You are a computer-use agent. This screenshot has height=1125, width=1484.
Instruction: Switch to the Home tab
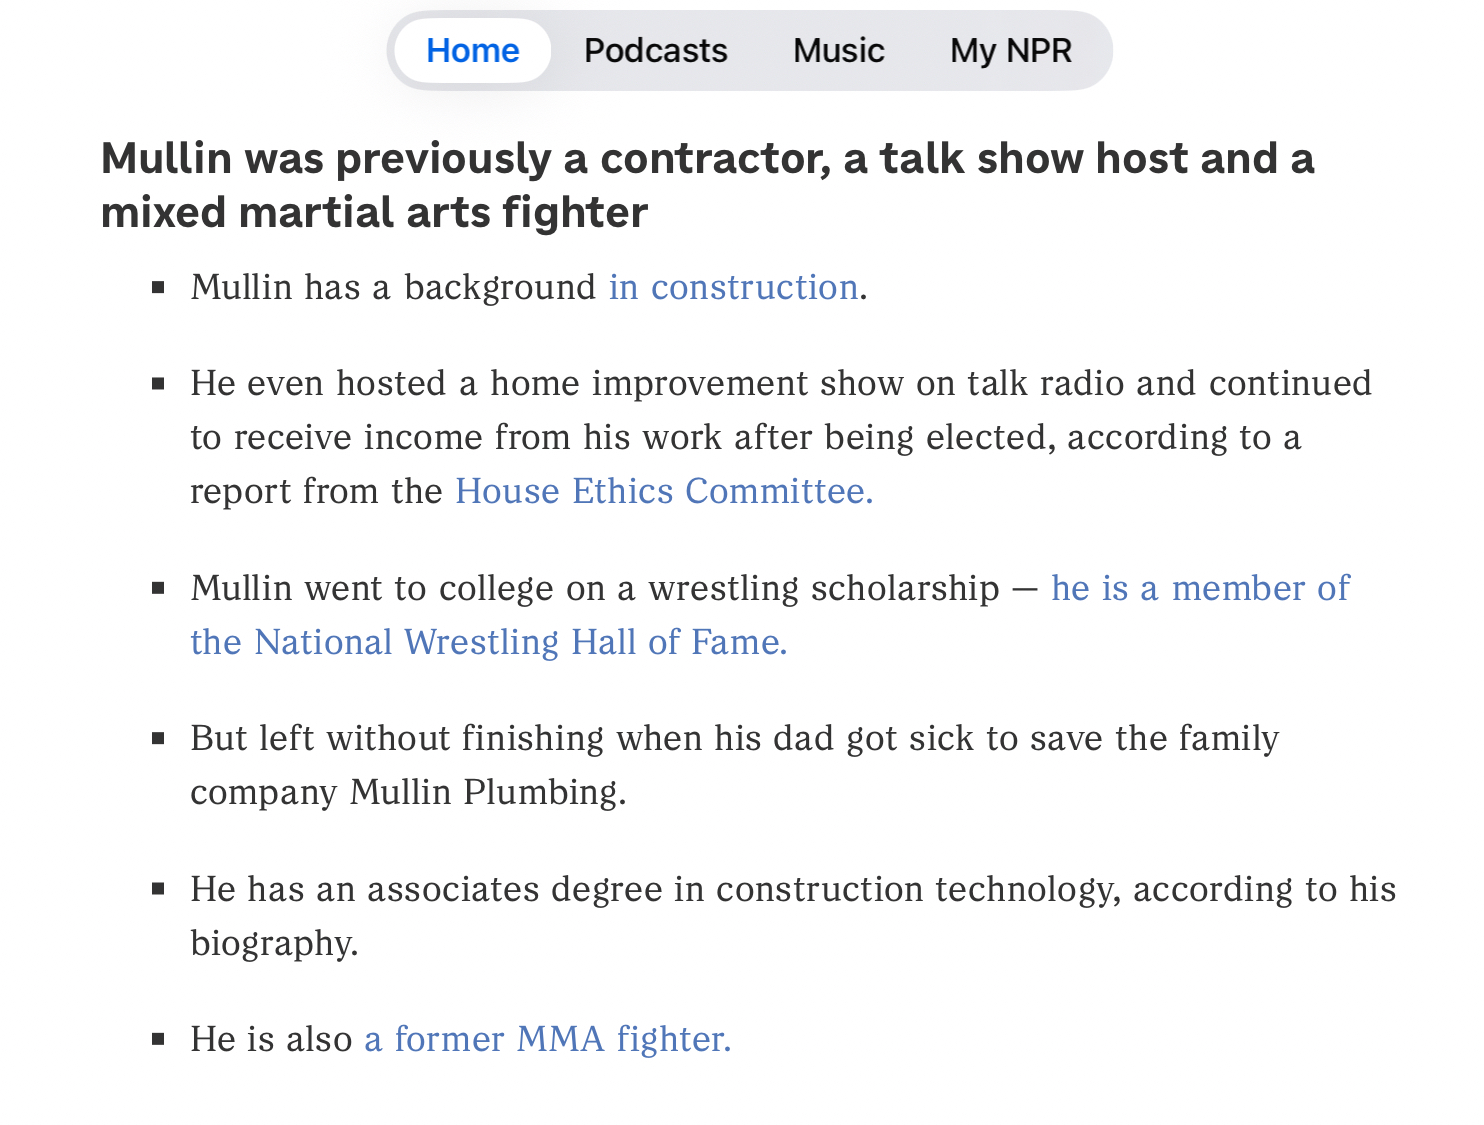coord(473,51)
